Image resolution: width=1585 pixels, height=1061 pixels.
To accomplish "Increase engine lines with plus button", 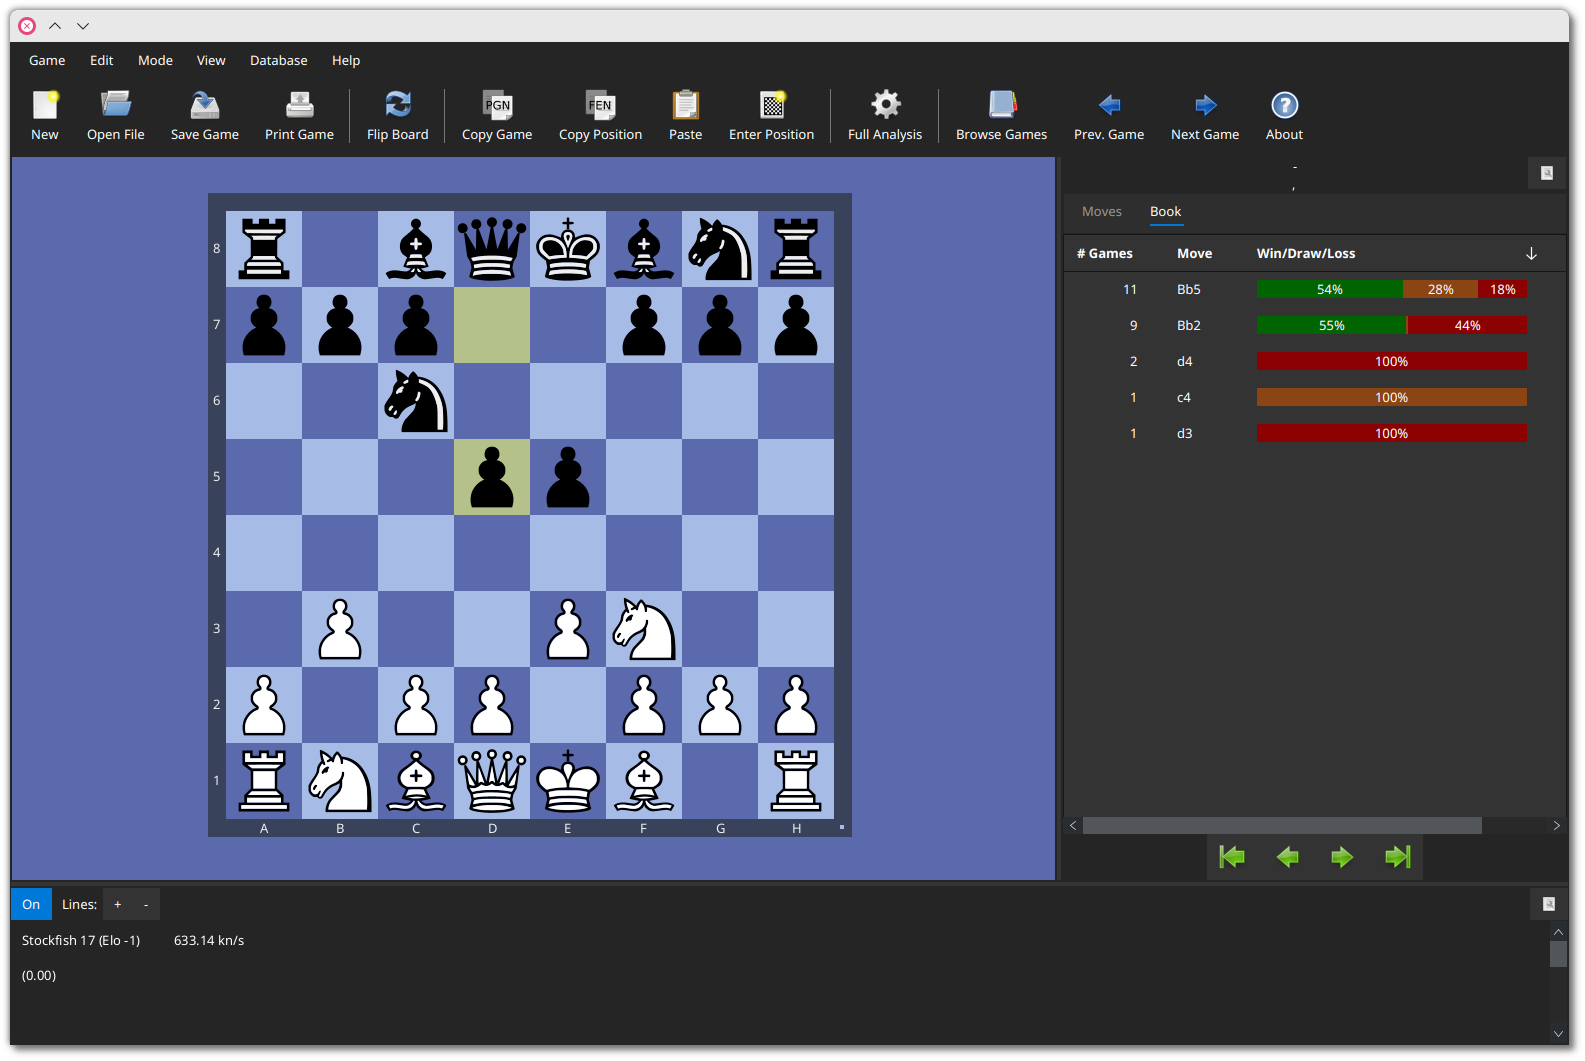I will (118, 904).
